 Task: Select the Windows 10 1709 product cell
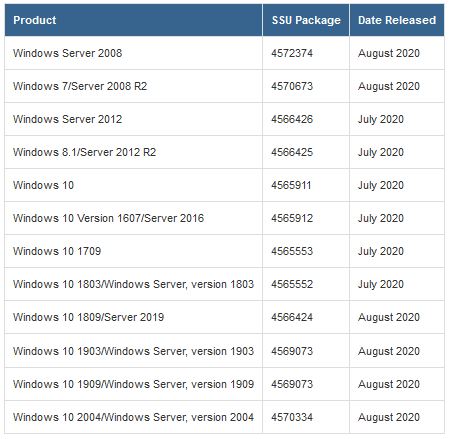(x=134, y=251)
